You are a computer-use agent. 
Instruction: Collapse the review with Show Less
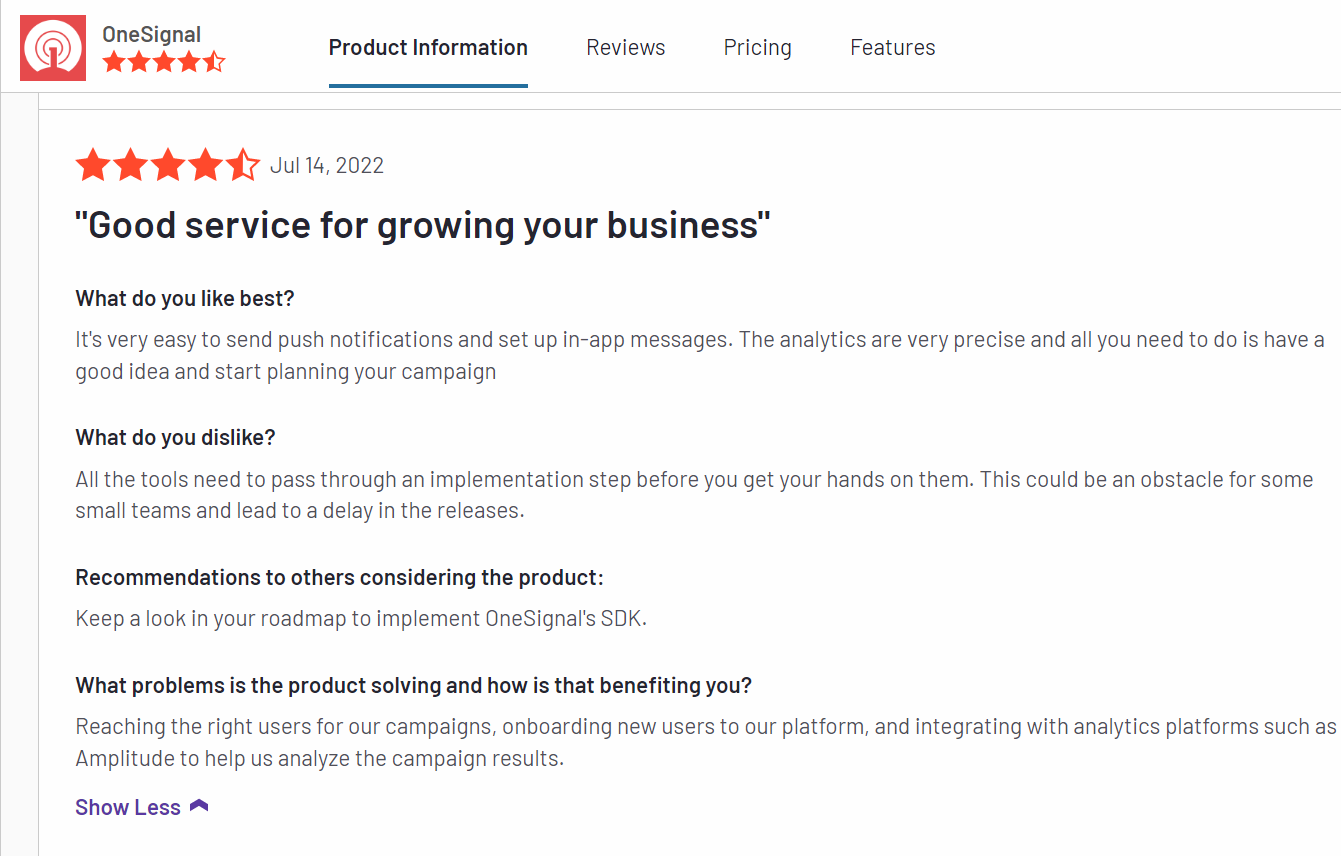(142, 807)
